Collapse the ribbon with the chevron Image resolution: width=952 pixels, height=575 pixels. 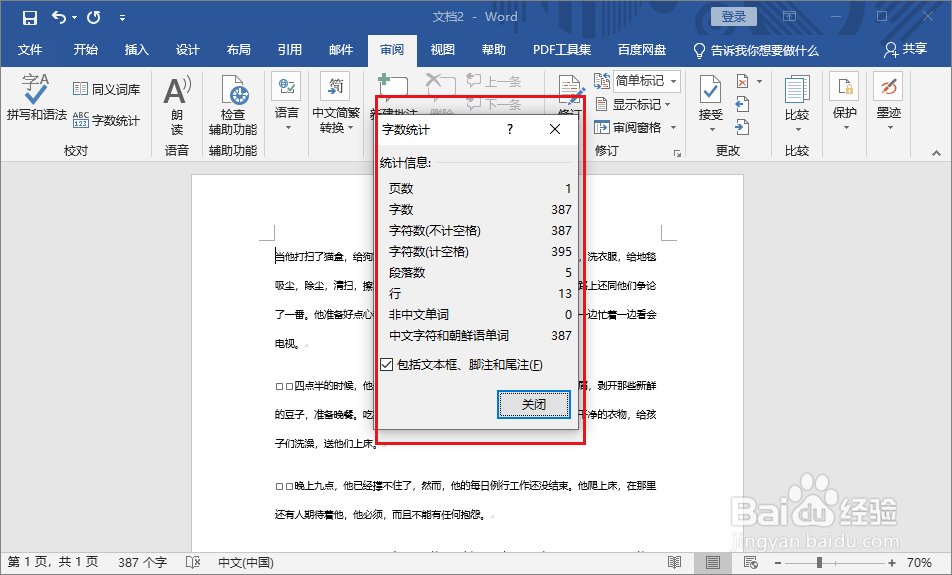[936, 153]
